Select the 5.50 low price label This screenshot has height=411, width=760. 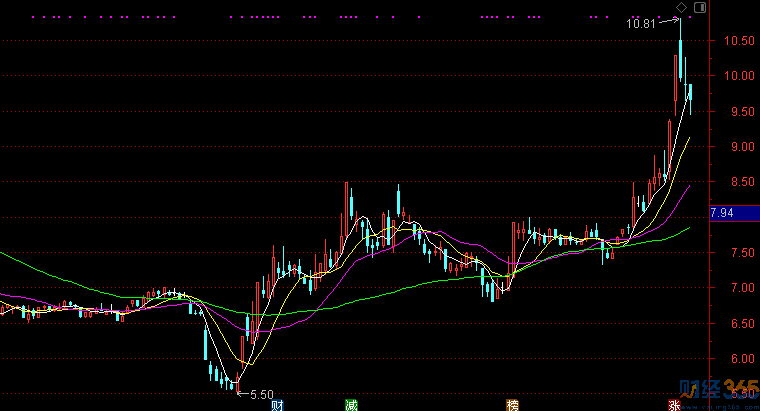coord(262,395)
